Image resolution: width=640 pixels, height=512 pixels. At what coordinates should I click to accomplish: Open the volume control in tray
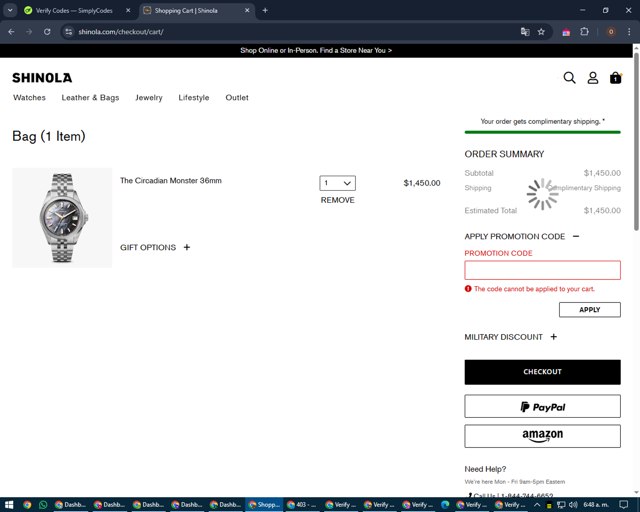(x=573, y=505)
